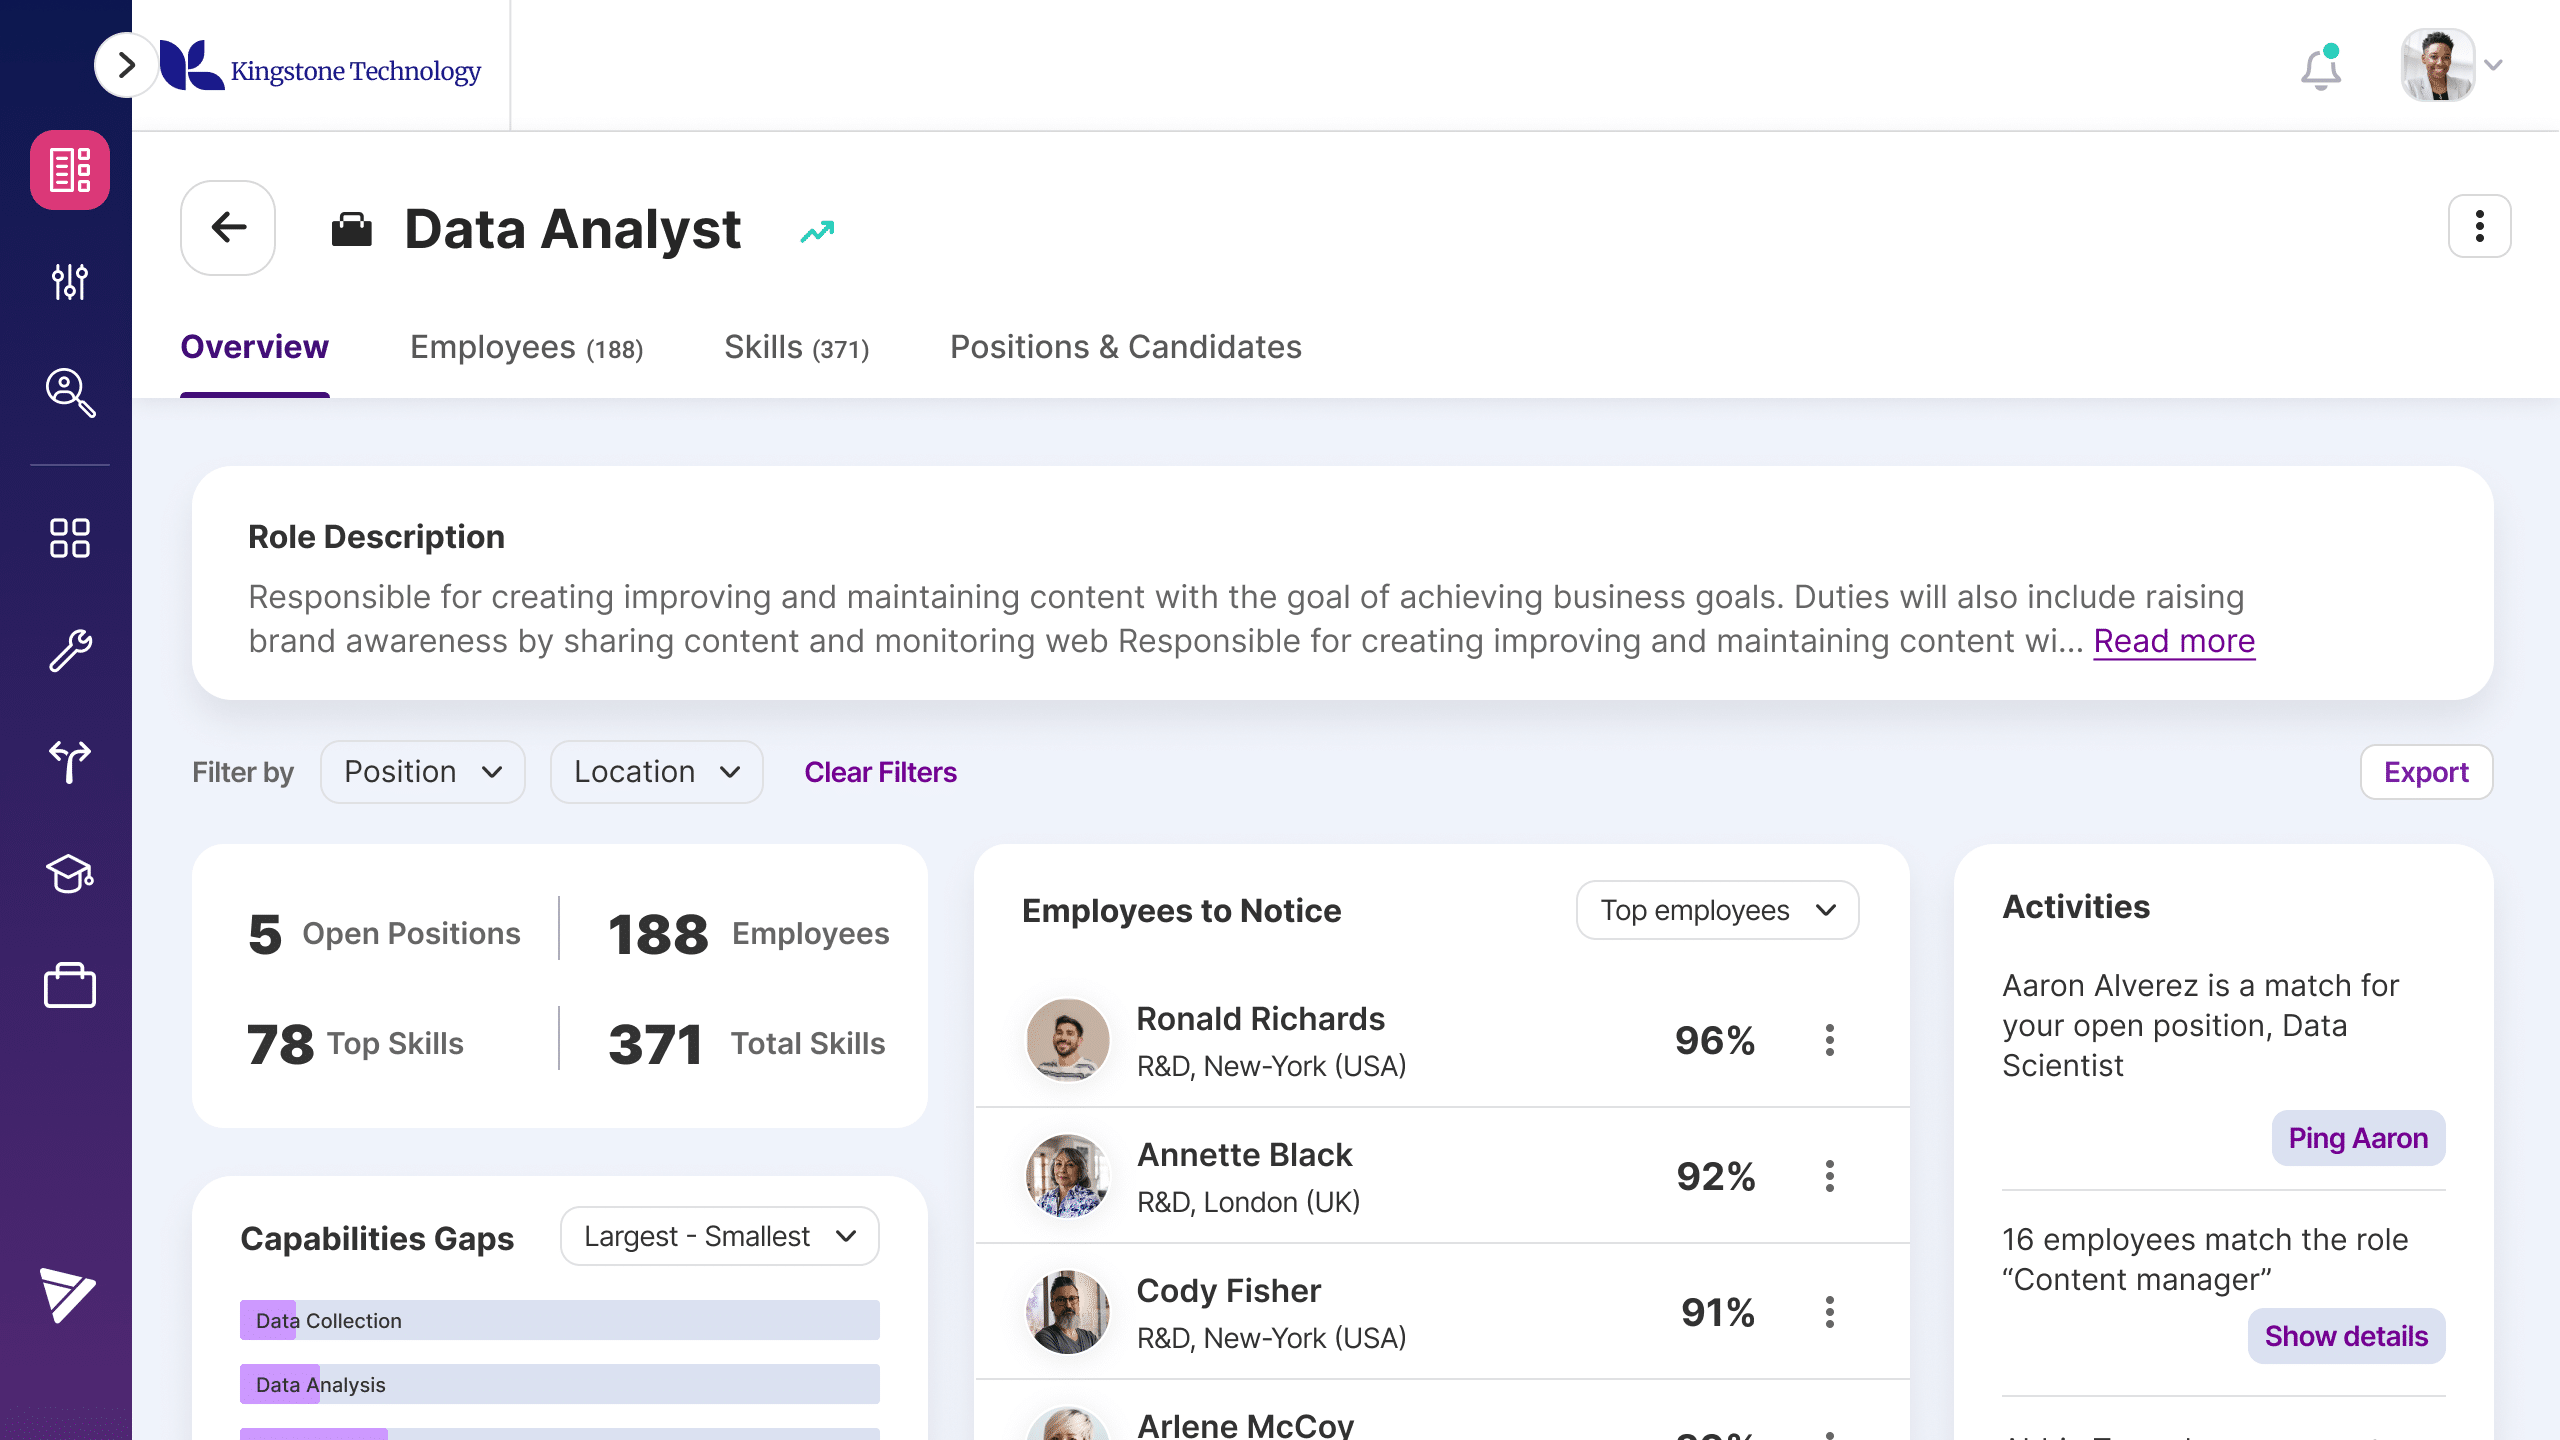Screen dimensions: 2560x1440
Task: Switch to the Overview tab
Action: [x=254, y=347]
